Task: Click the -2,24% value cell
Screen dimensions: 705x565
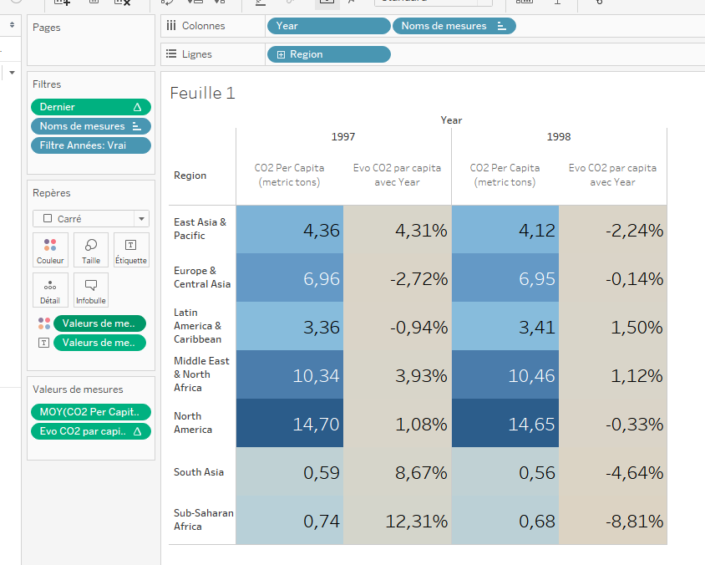Action: [x=613, y=230]
